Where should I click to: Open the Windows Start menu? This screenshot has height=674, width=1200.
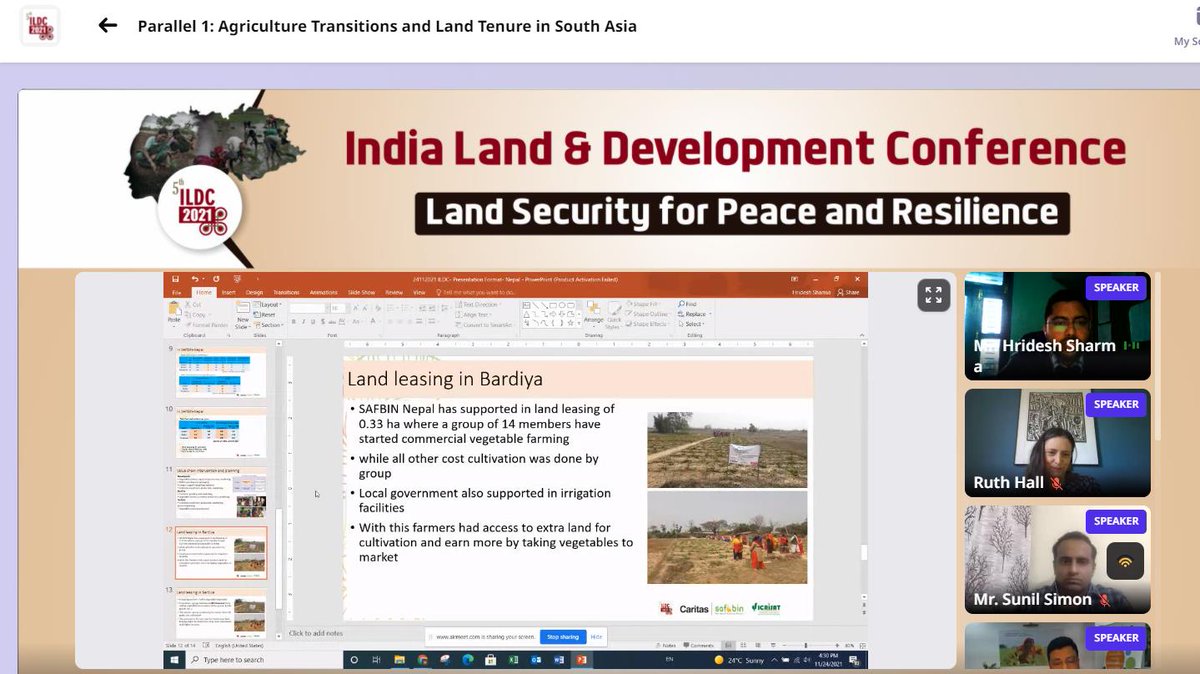point(173,660)
